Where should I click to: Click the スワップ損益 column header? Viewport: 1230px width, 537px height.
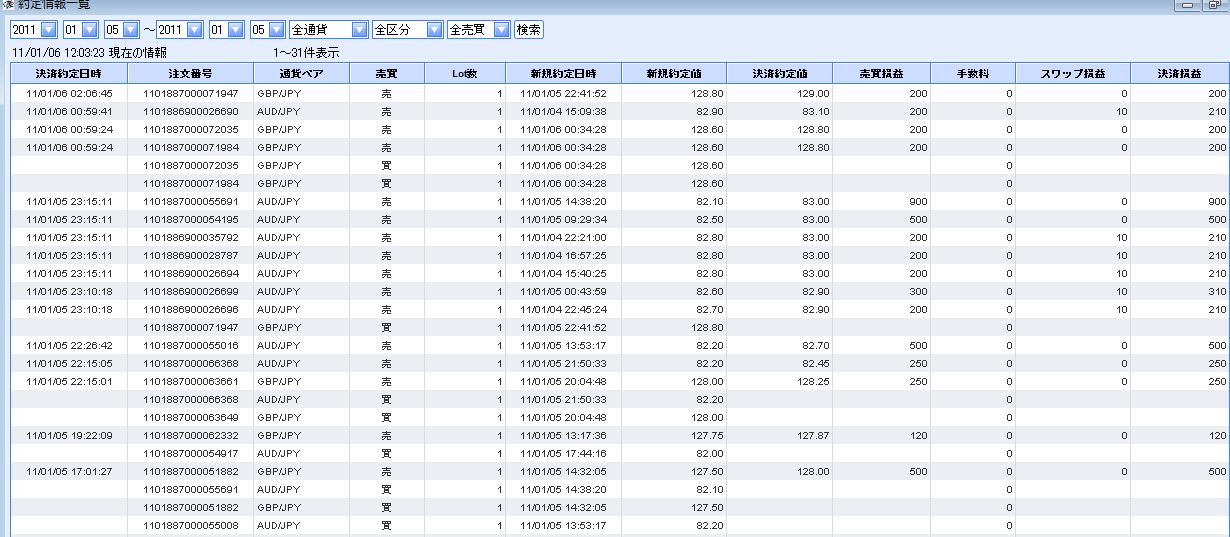[1073, 74]
